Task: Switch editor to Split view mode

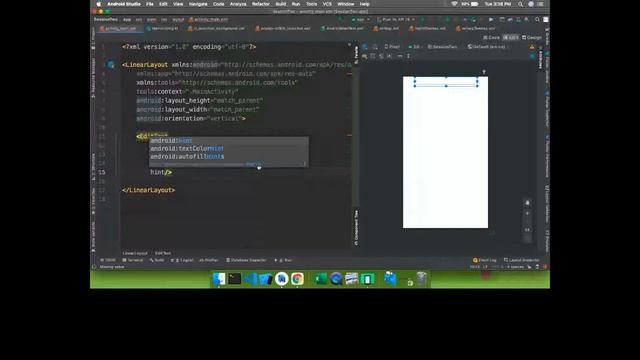Action: (511, 38)
